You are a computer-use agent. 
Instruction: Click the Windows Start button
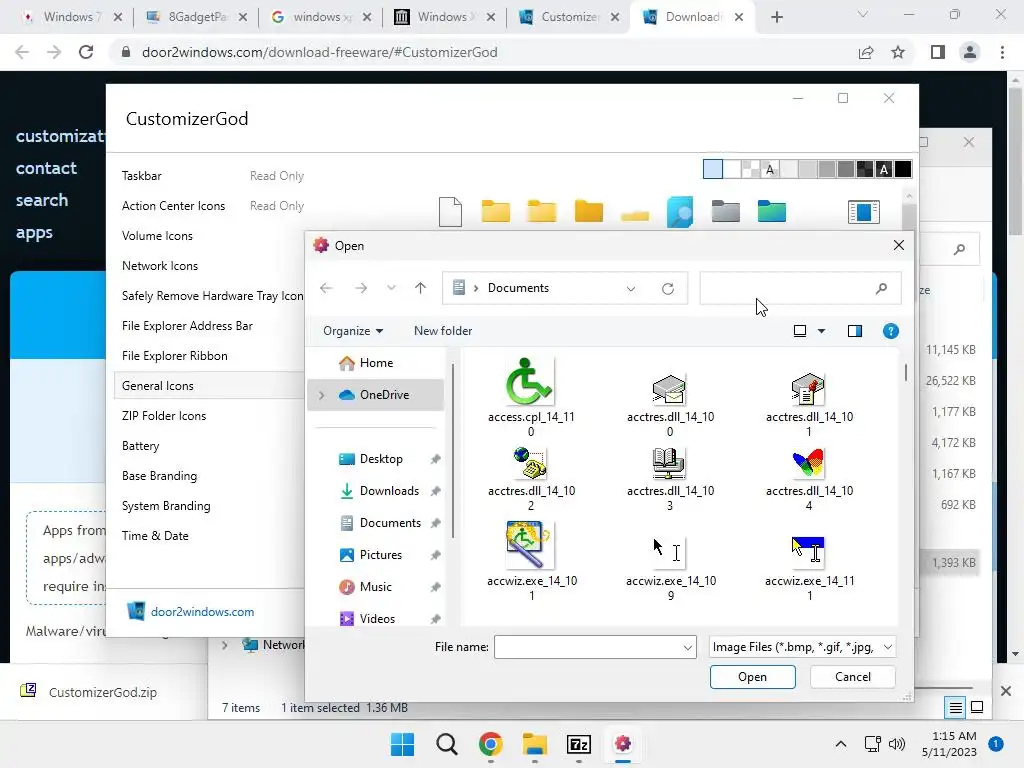[x=402, y=744]
